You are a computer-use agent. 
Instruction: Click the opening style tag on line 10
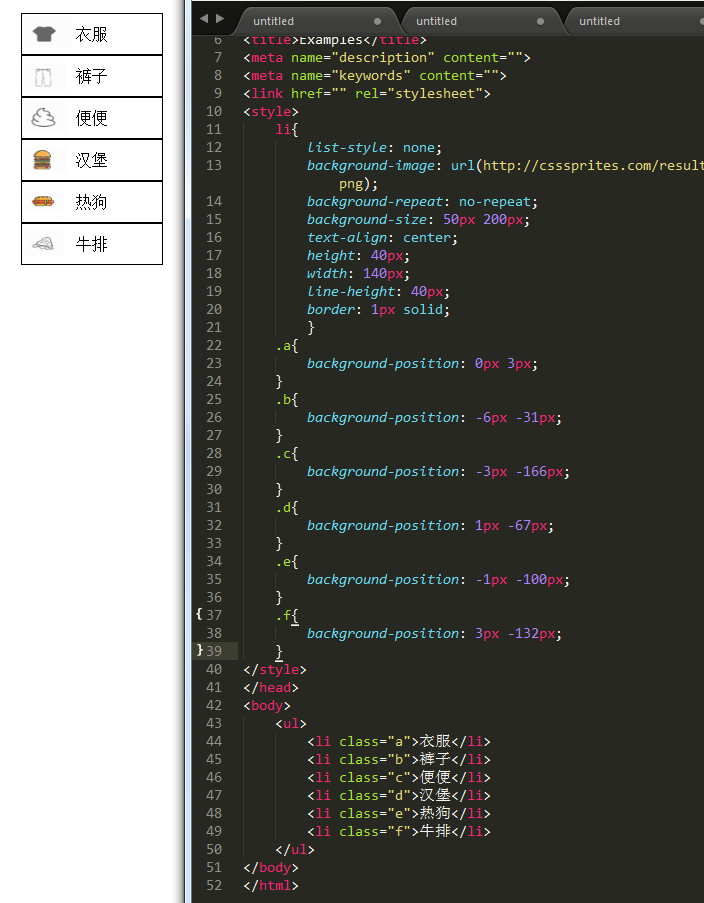[x=271, y=111]
